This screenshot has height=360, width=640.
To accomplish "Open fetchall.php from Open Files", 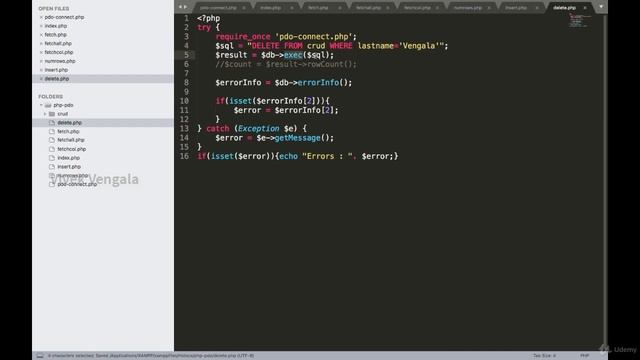I will [x=58, y=43].
